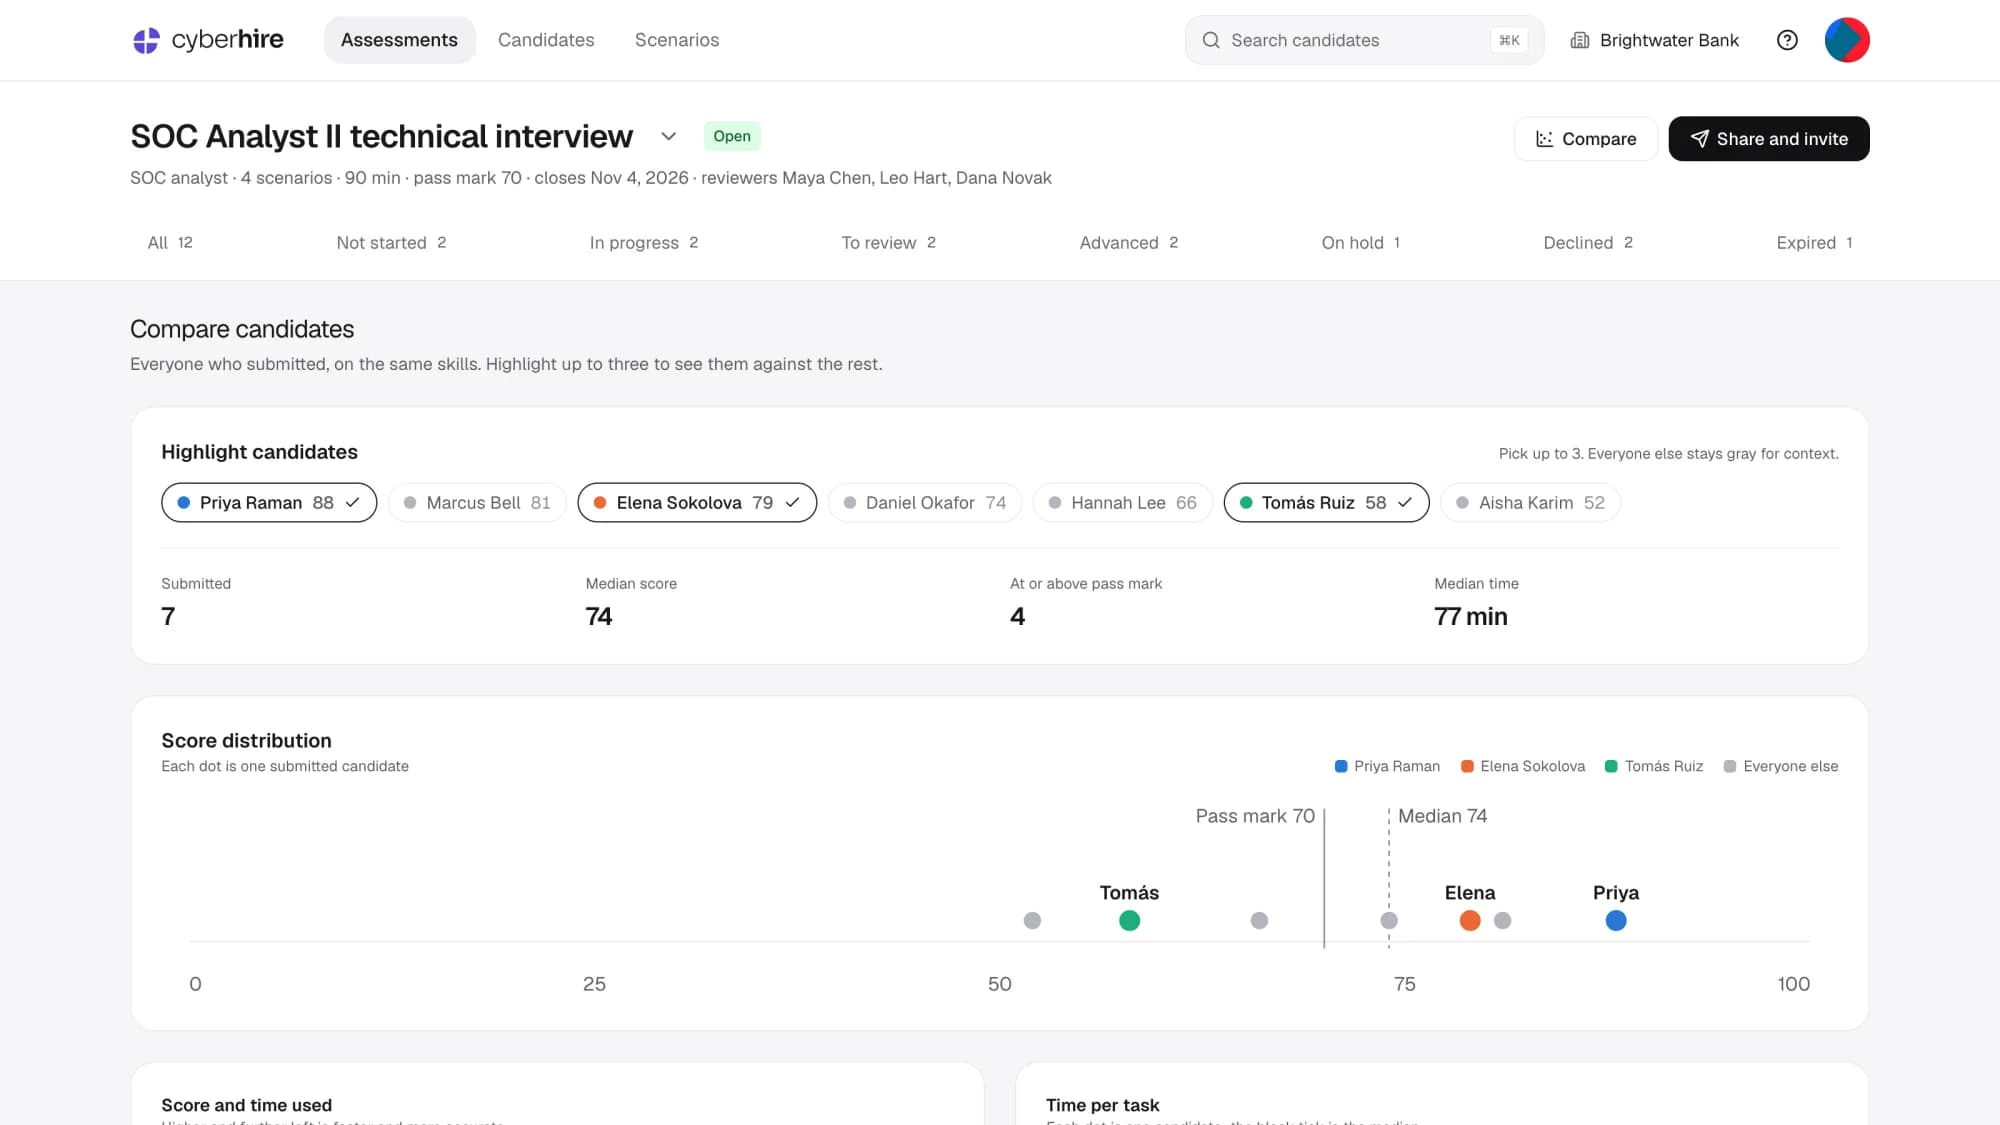The height and width of the screenshot is (1125, 2000).
Task: Click the Median score value 74
Action: point(599,617)
